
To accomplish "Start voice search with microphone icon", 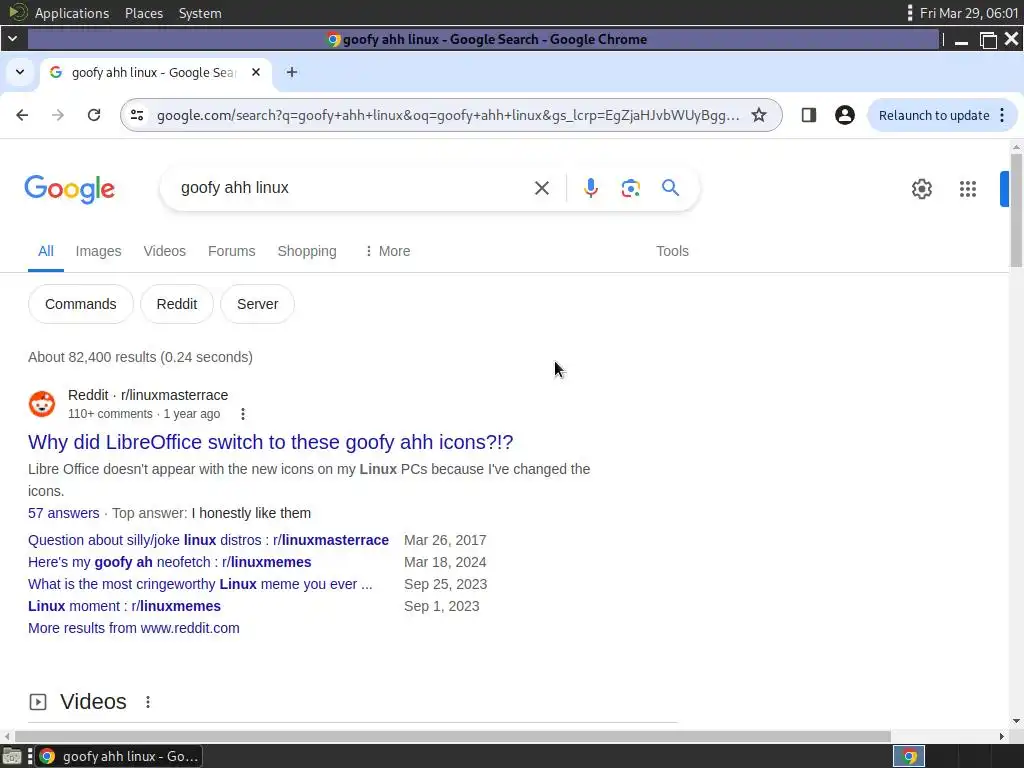I will click(x=590, y=188).
